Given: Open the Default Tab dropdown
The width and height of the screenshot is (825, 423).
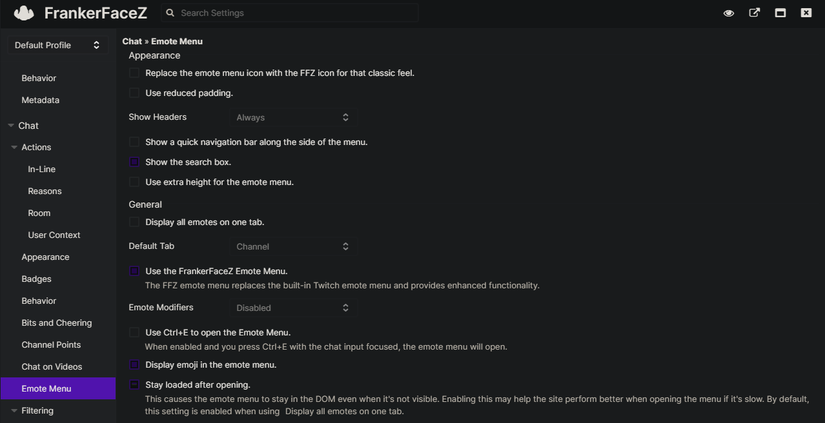Looking at the screenshot, I should click(292, 247).
